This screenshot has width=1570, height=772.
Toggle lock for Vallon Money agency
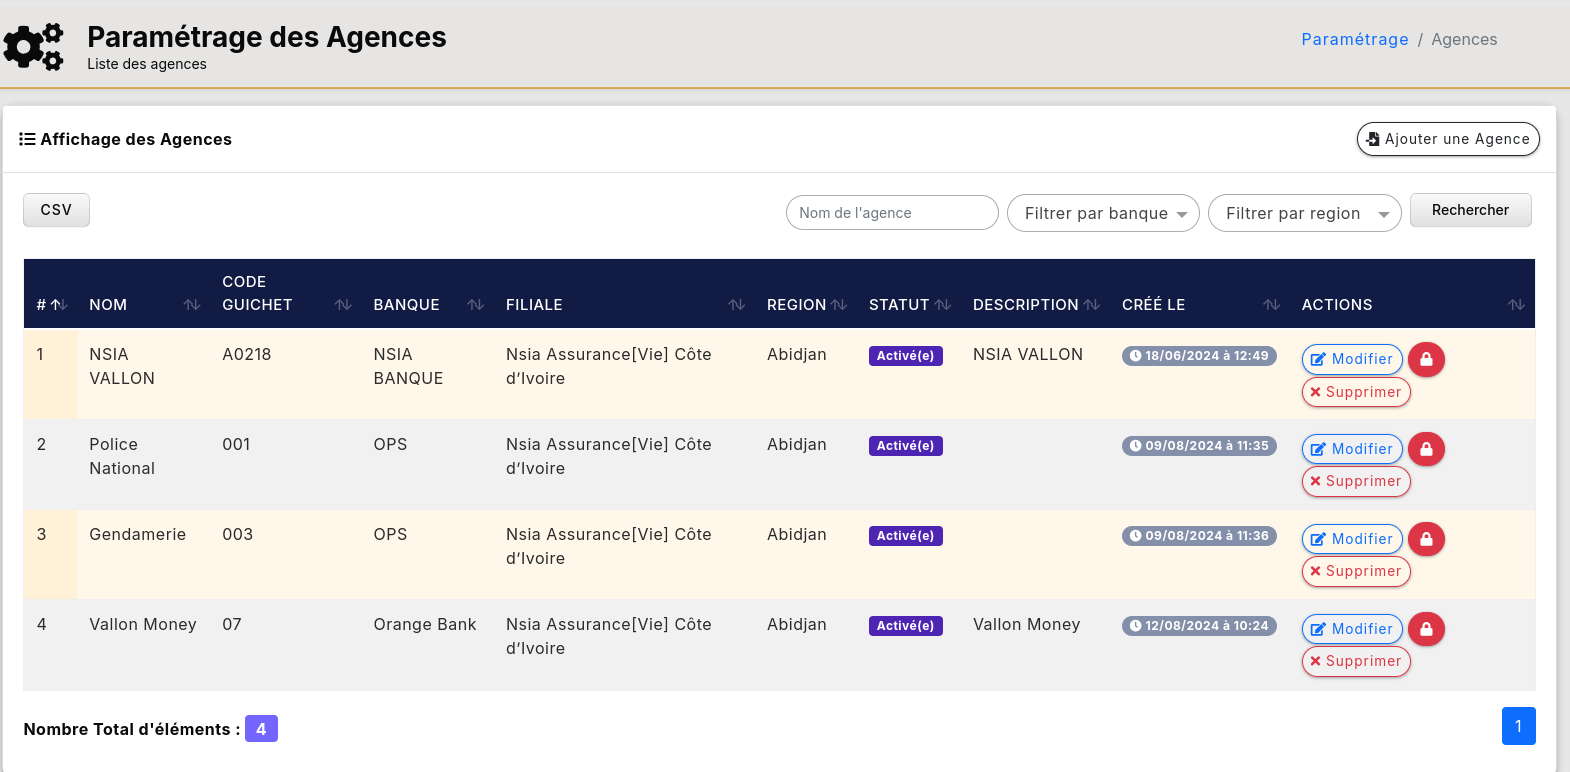(x=1426, y=629)
